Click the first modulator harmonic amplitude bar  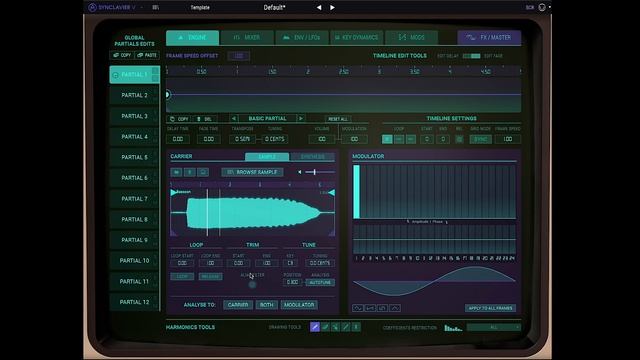pyautogui.click(x=357, y=192)
